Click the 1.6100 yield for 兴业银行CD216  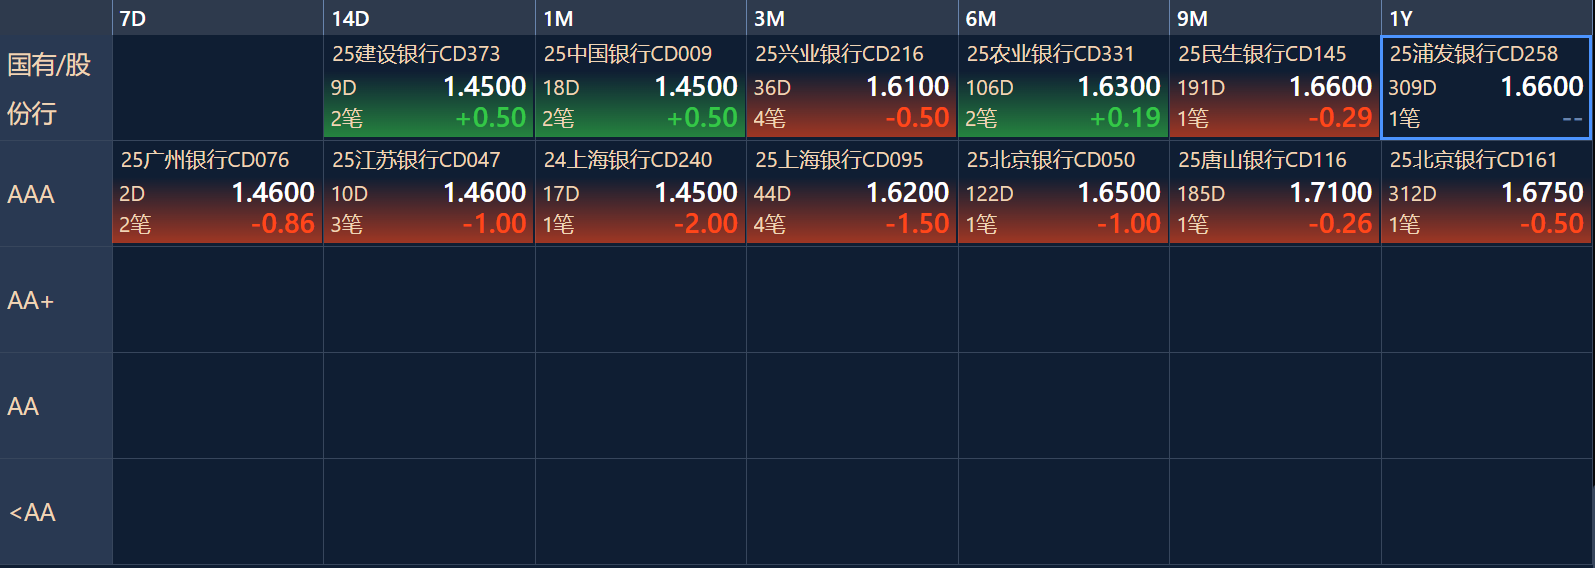[x=907, y=87]
